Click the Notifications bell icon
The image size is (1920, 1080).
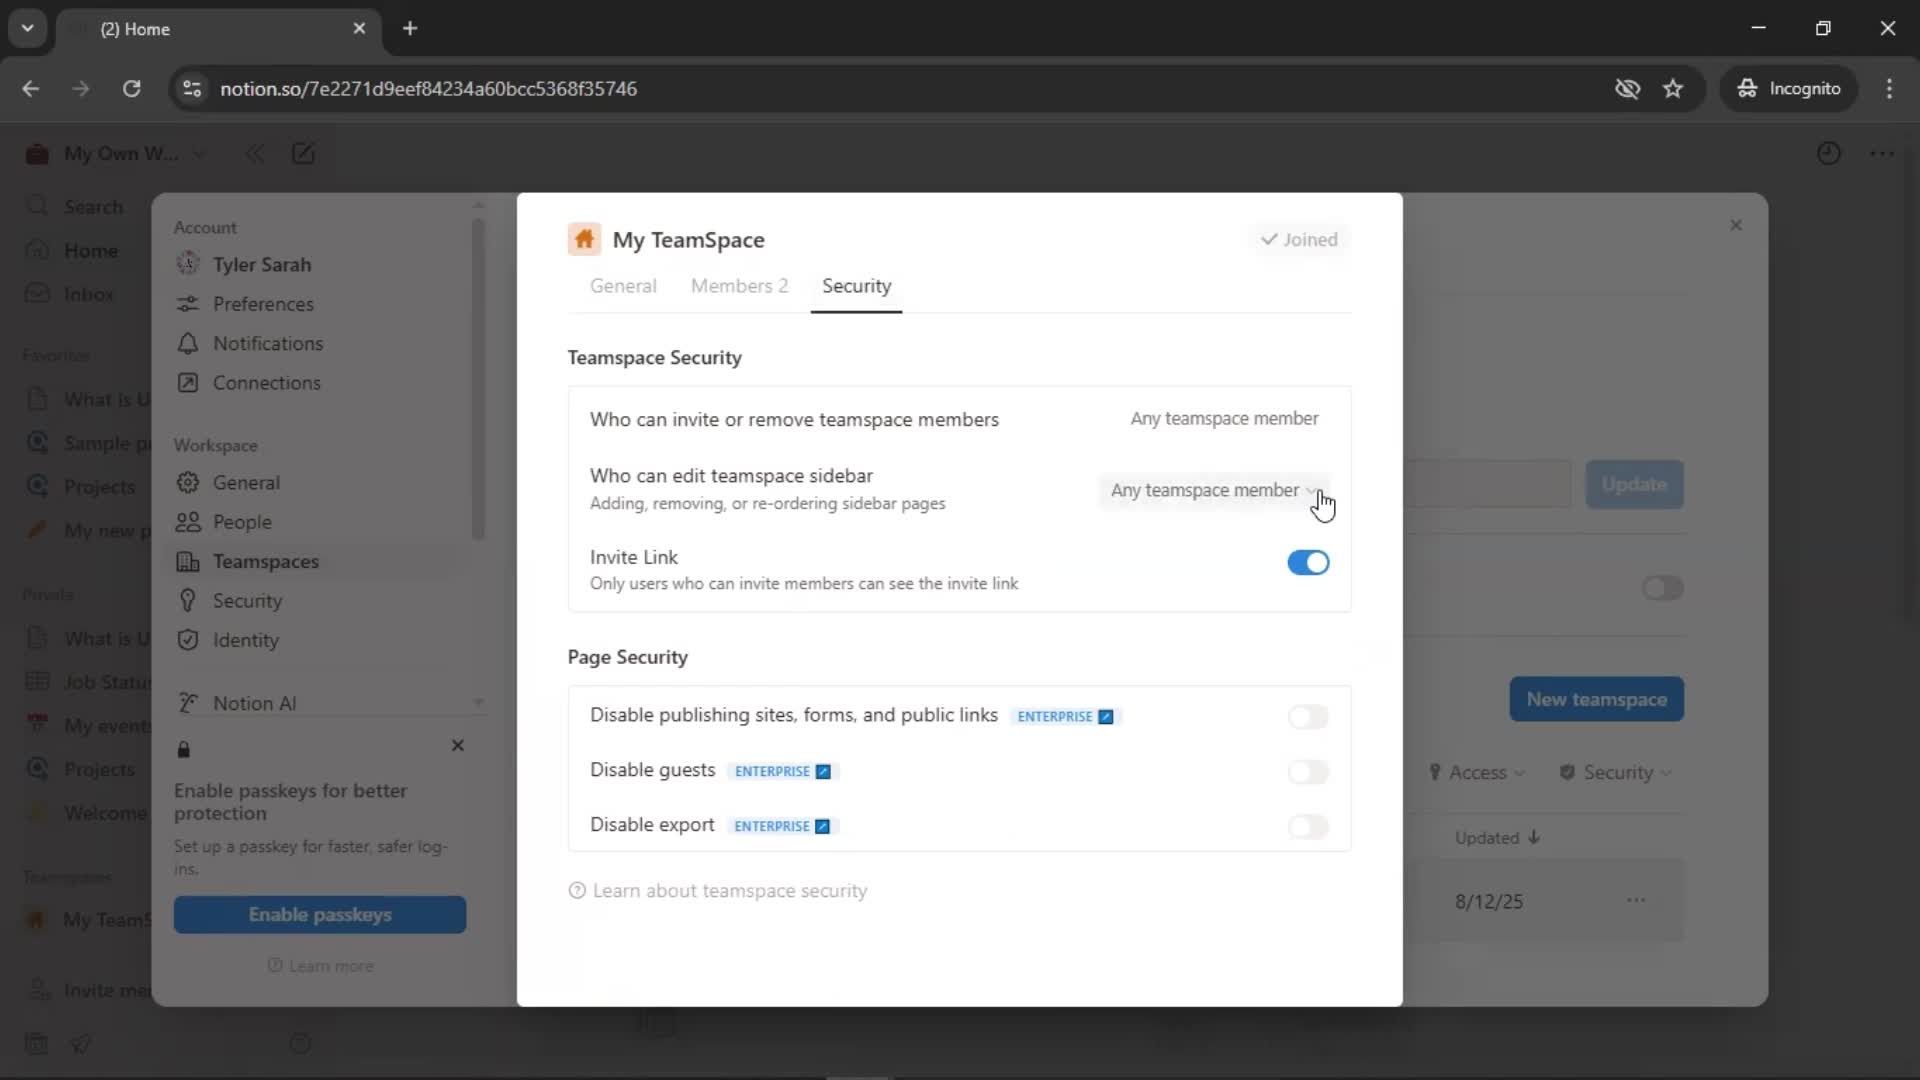pyautogui.click(x=187, y=343)
